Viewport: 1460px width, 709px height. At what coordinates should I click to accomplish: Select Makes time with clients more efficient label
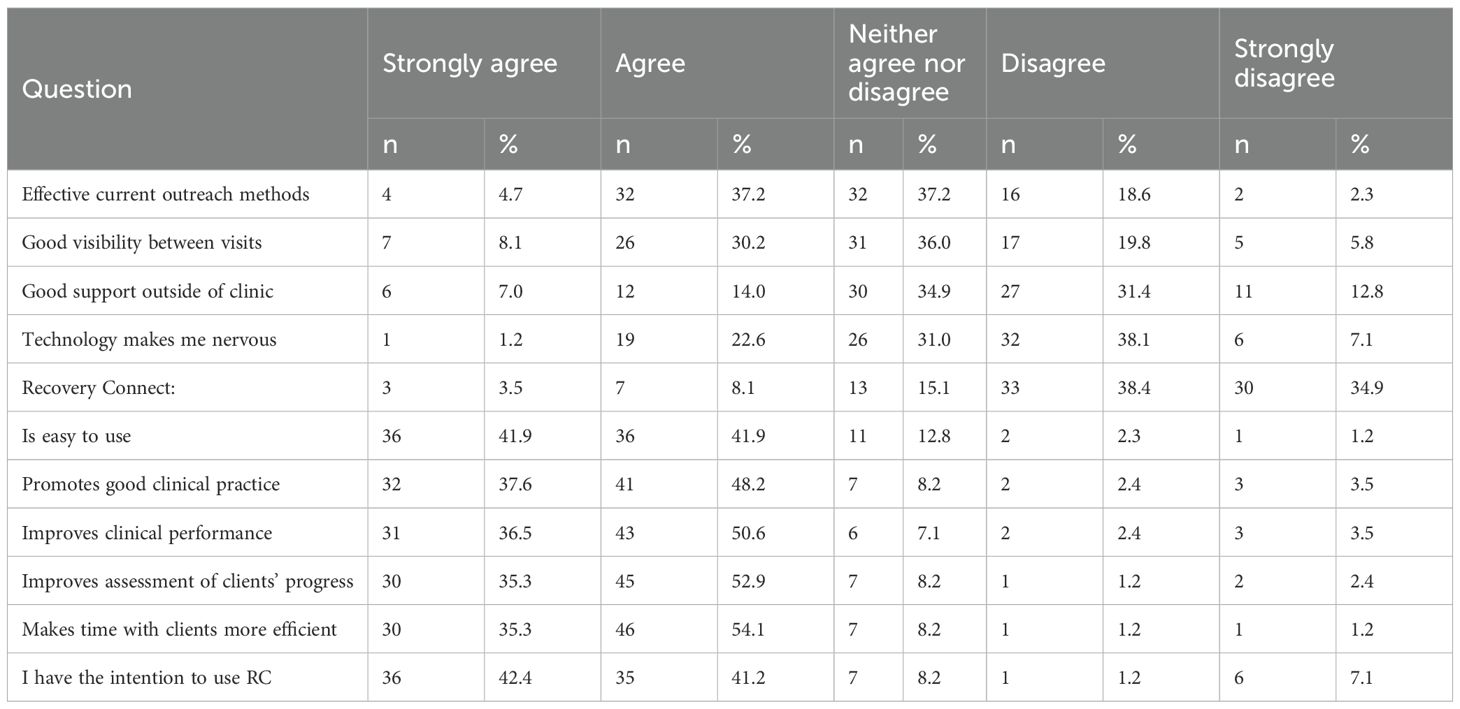click(179, 630)
